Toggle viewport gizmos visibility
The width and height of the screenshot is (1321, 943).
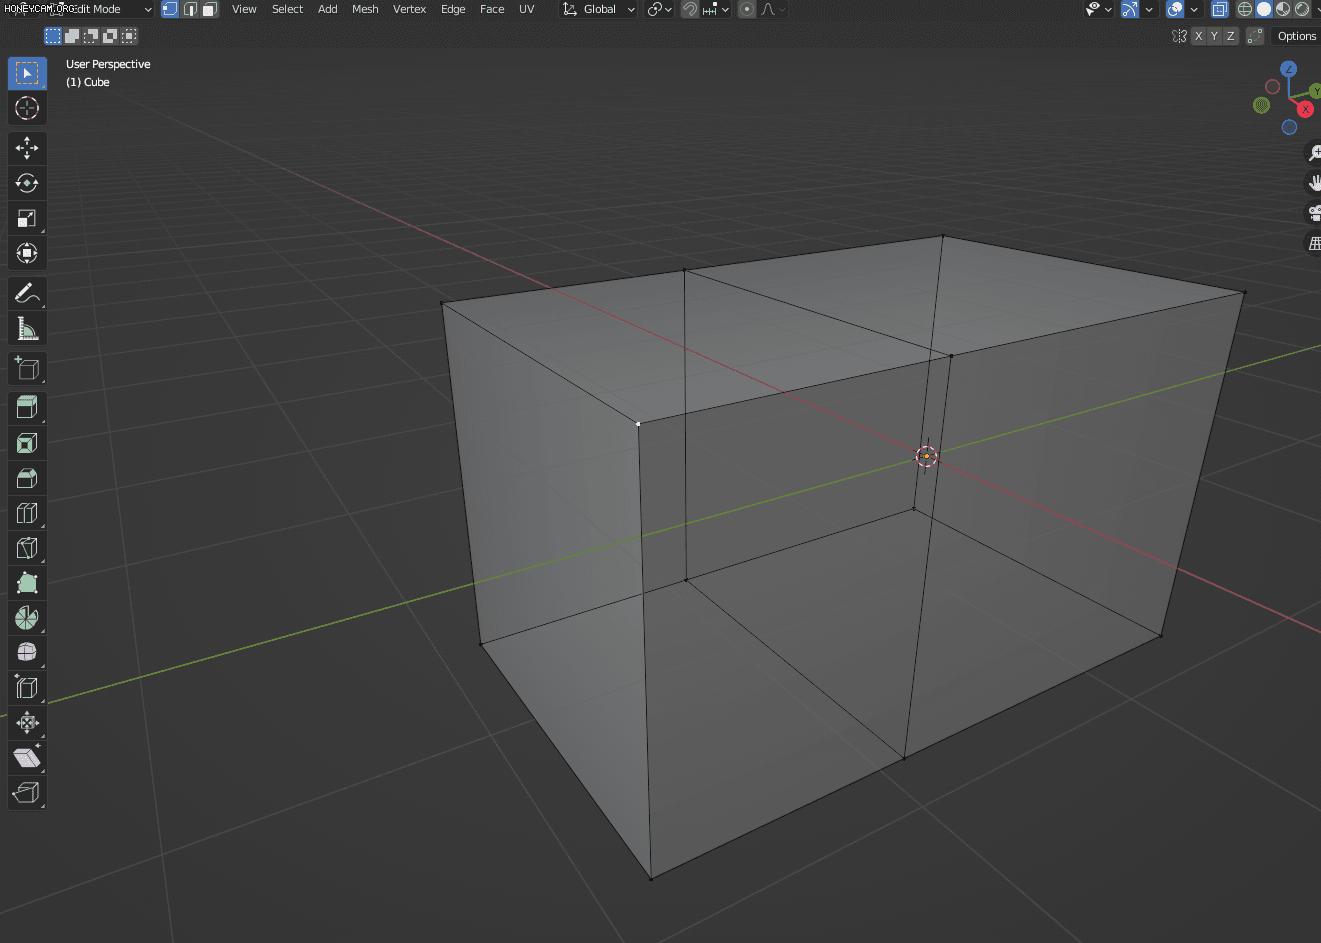pos(1129,9)
